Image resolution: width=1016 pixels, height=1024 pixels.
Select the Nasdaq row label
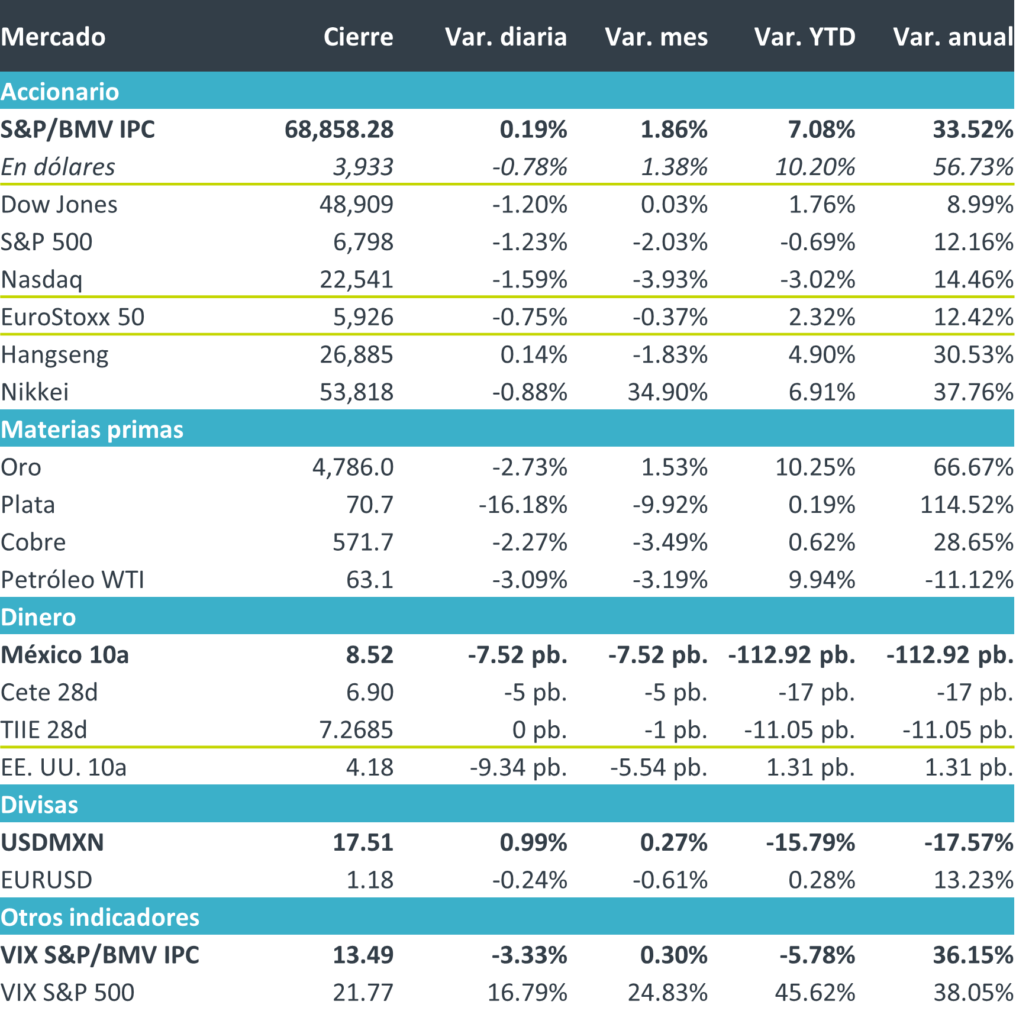click(43, 279)
